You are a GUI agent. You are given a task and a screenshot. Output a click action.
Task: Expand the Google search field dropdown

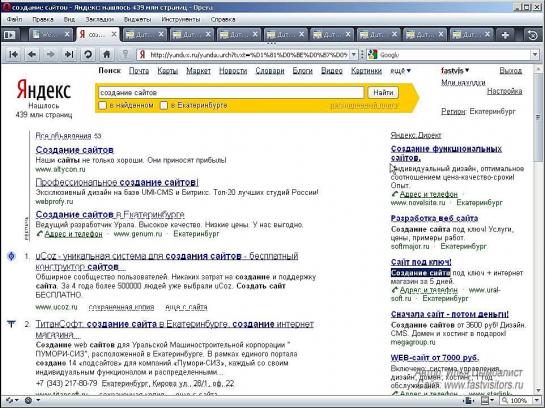coord(535,55)
